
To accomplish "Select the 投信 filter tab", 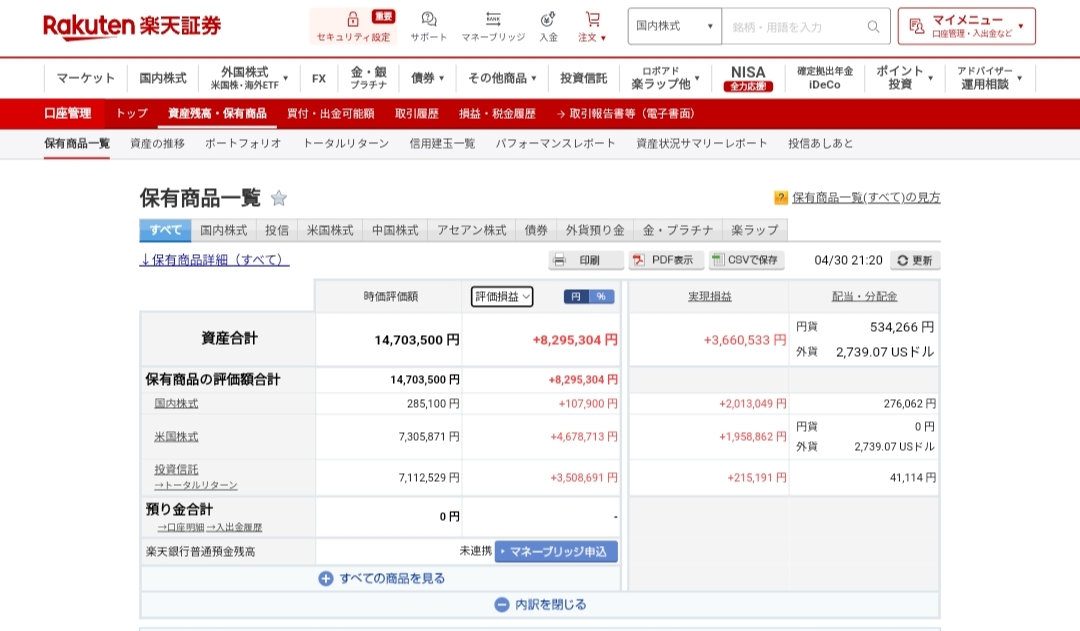I will point(277,230).
